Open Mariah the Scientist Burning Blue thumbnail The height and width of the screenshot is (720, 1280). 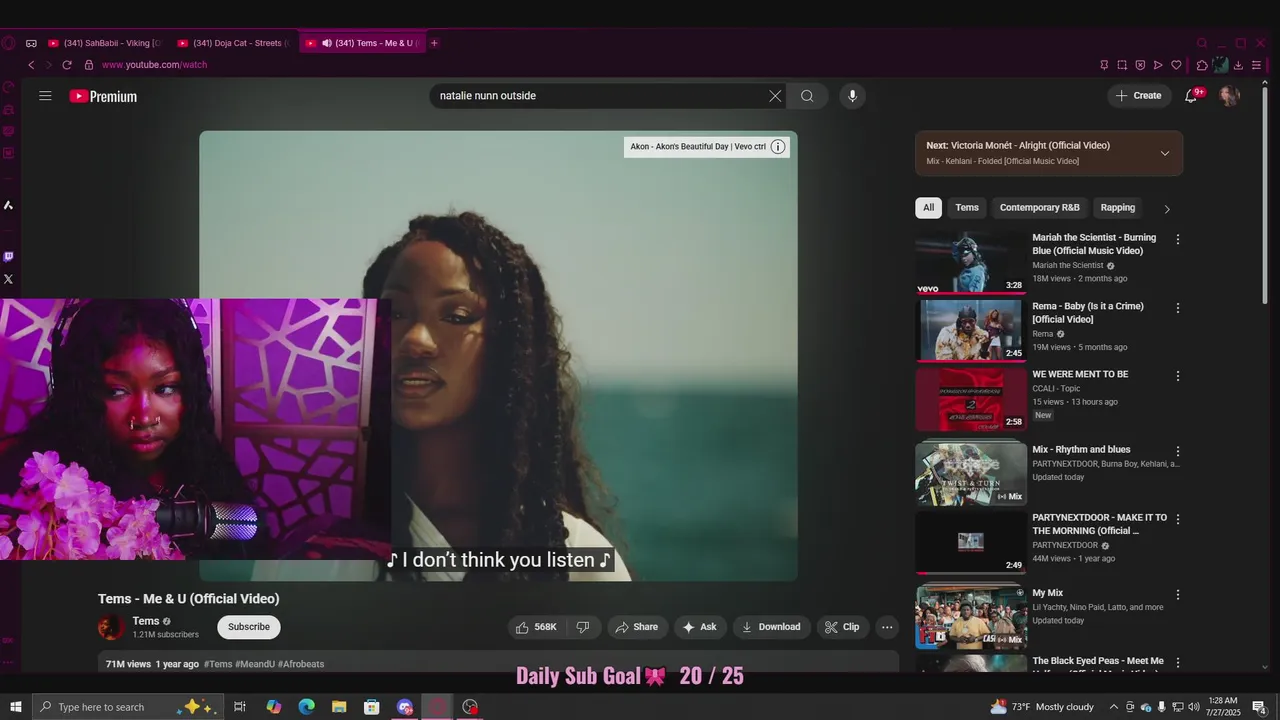click(971, 263)
